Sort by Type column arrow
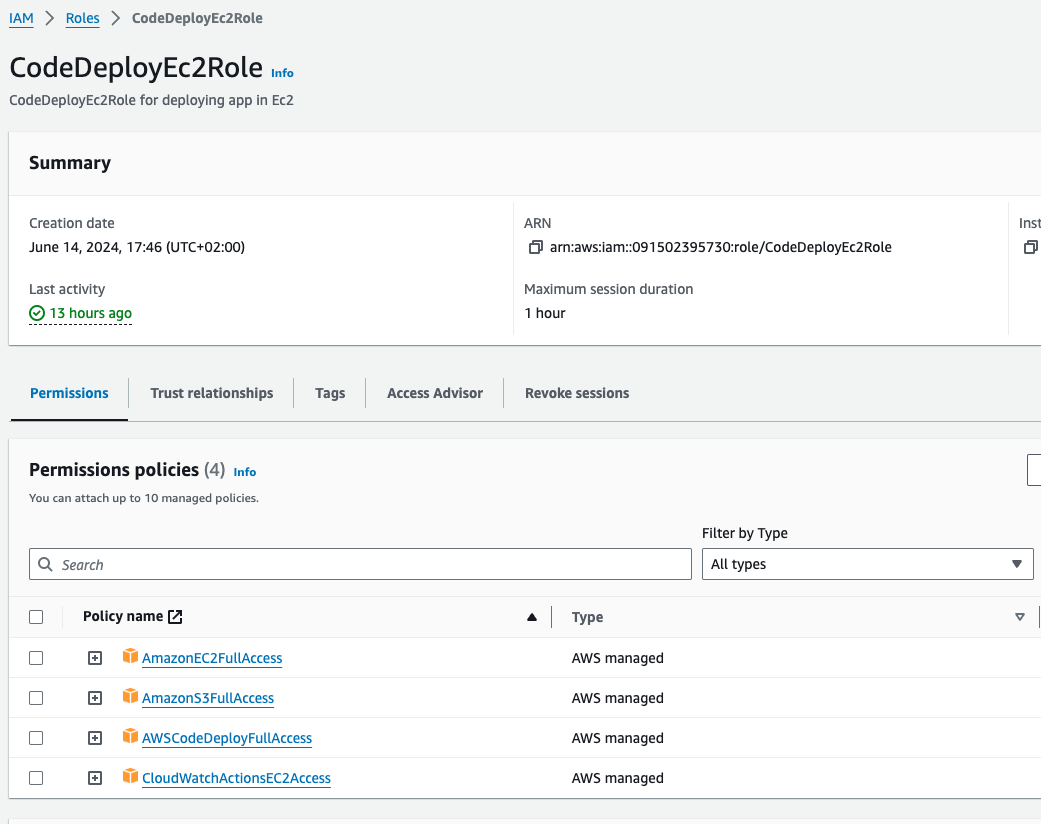This screenshot has width=1041, height=824. pos(1020,618)
